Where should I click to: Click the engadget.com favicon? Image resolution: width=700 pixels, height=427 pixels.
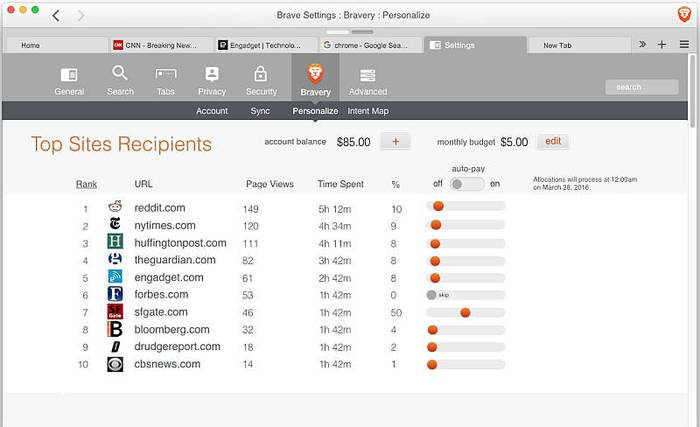click(115, 276)
